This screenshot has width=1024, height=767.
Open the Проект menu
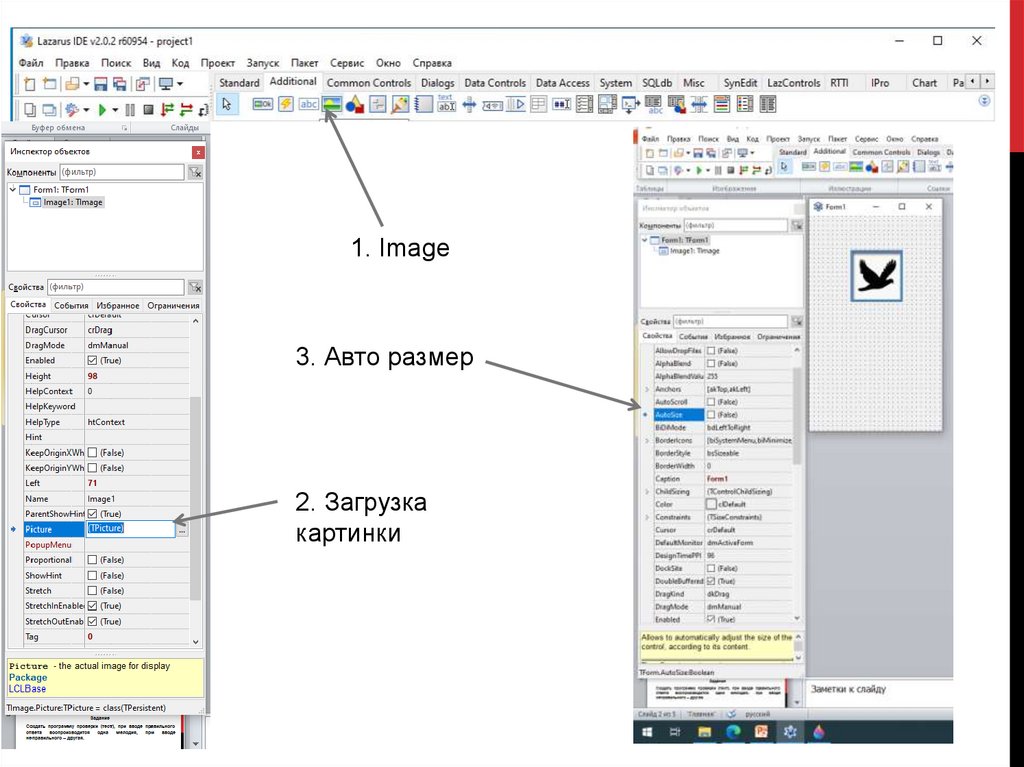(x=217, y=63)
